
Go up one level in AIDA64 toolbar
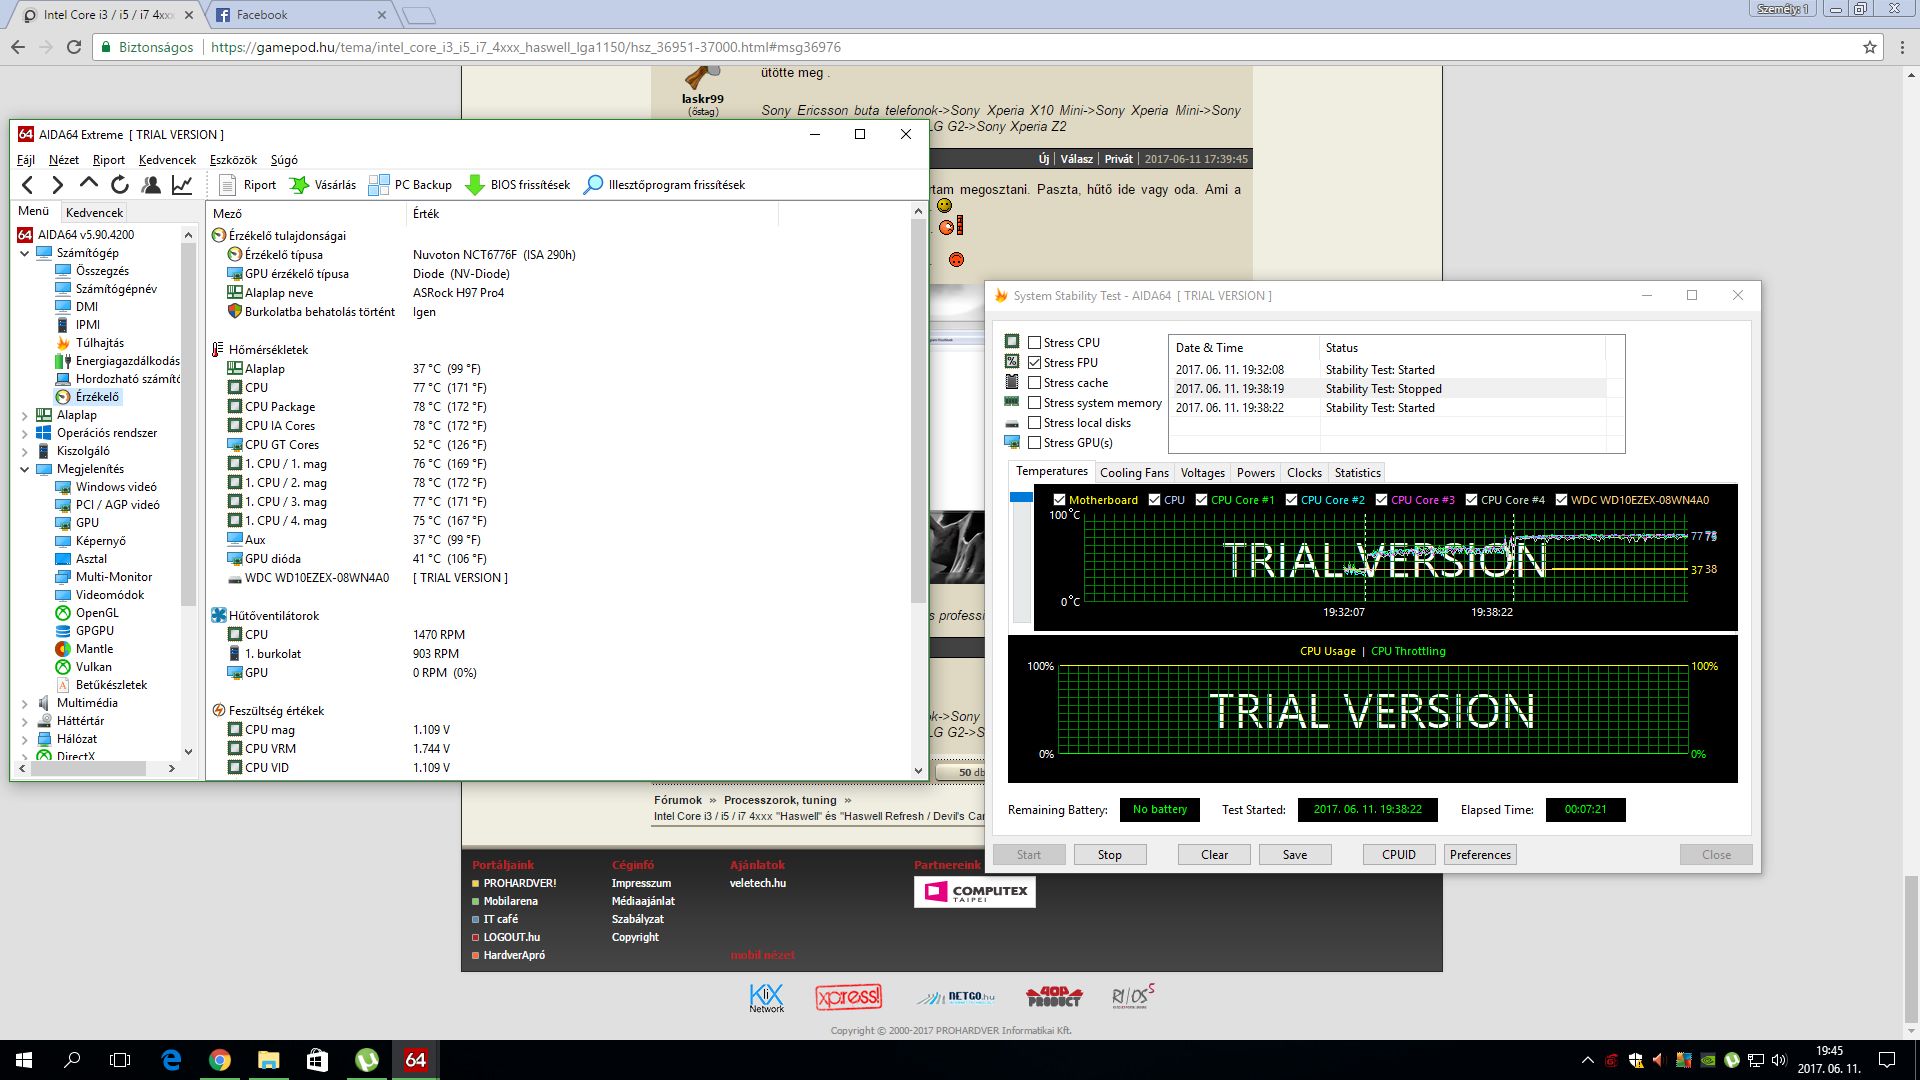click(88, 184)
